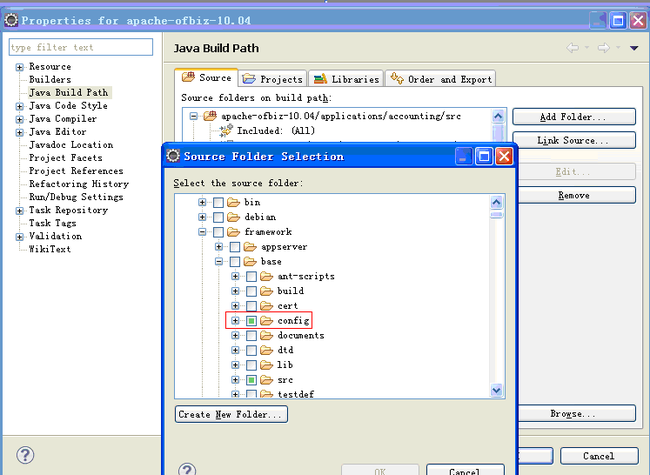Image resolution: width=650 pixels, height=475 pixels.
Task: Expand the Validation category
Action: click(x=19, y=237)
